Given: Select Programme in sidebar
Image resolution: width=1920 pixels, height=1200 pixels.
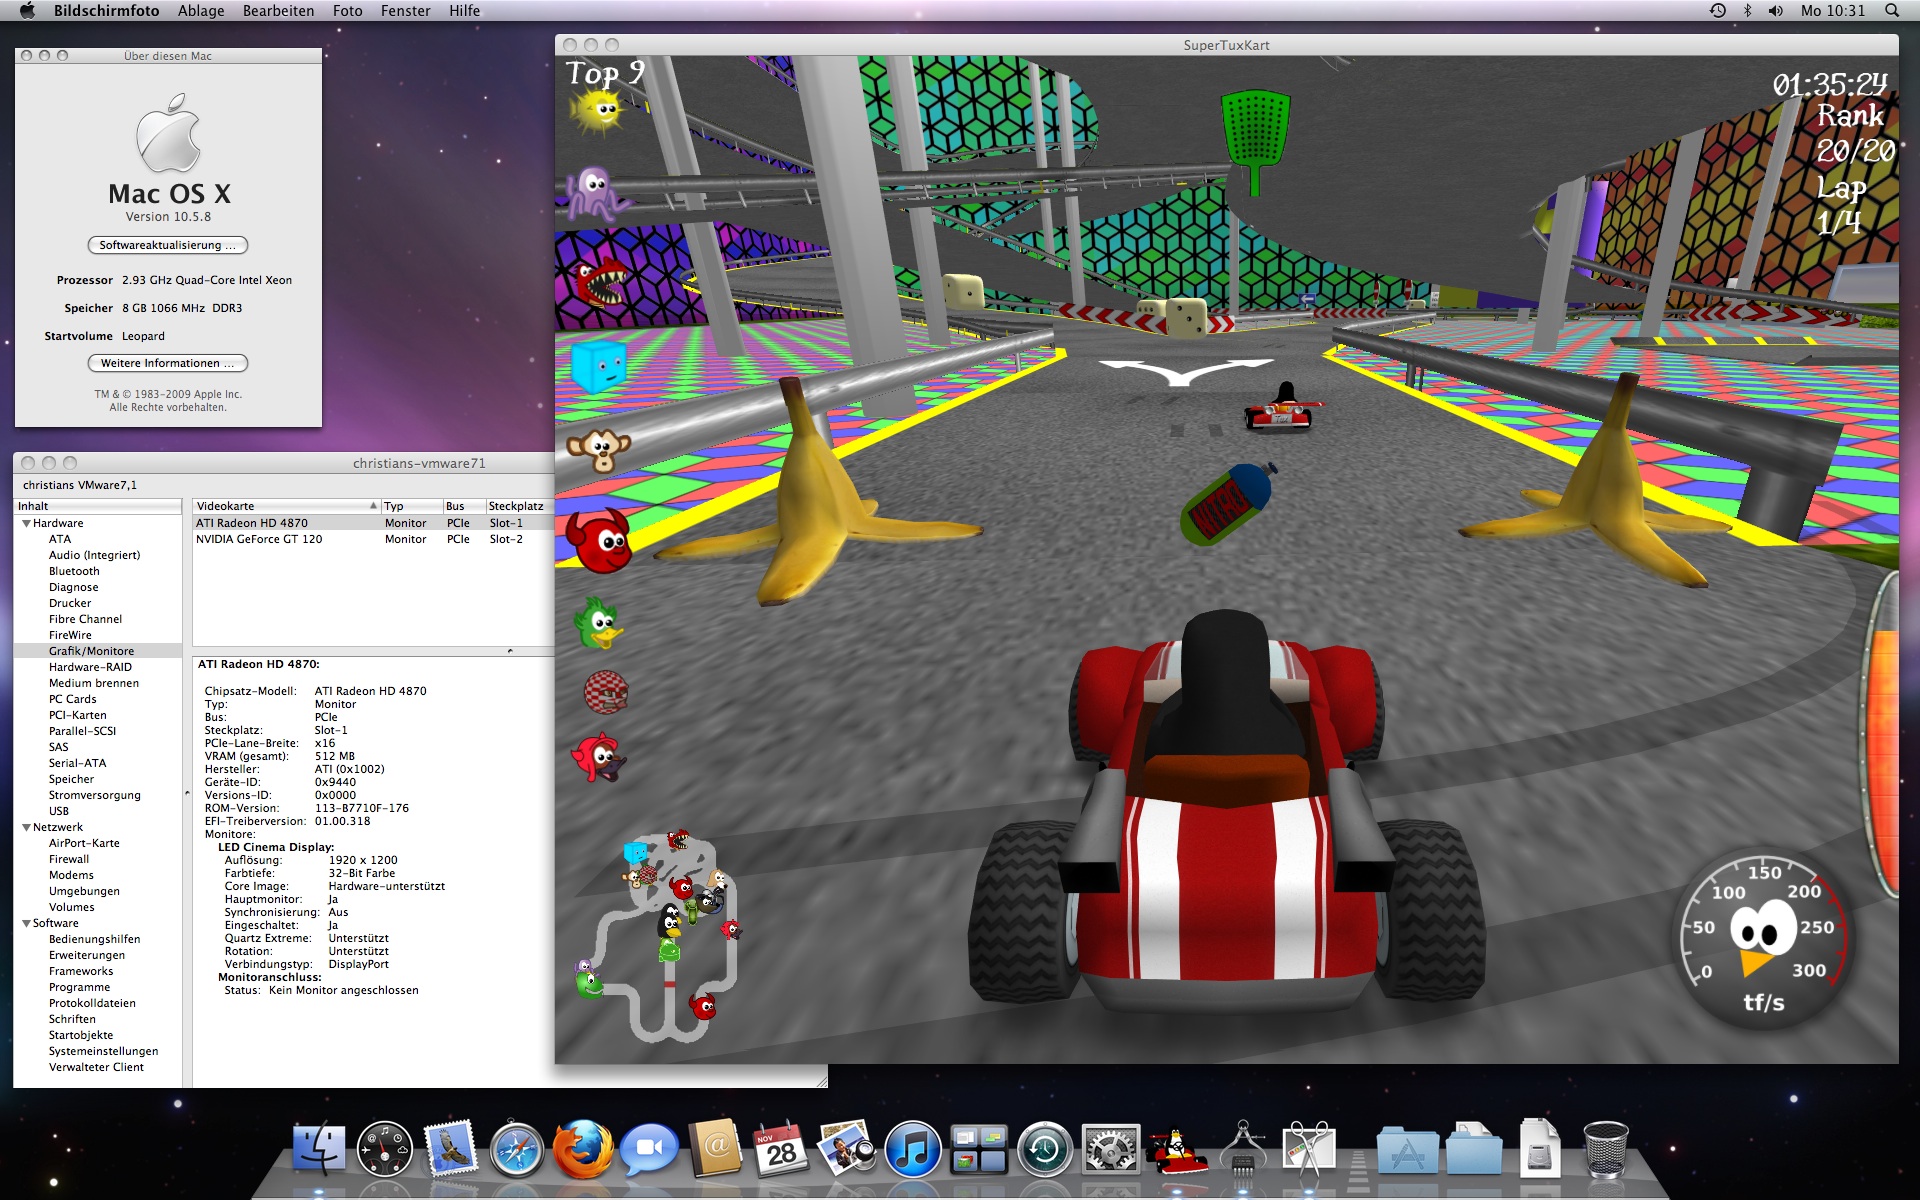Looking at the screenshot, I should (98, 987).
